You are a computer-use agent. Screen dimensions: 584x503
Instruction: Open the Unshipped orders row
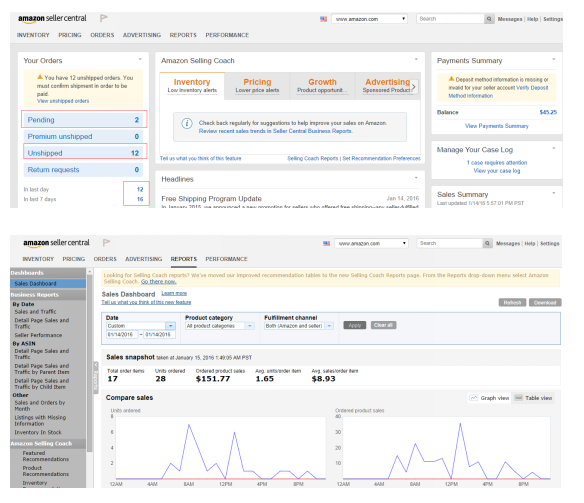click(83, 153)
